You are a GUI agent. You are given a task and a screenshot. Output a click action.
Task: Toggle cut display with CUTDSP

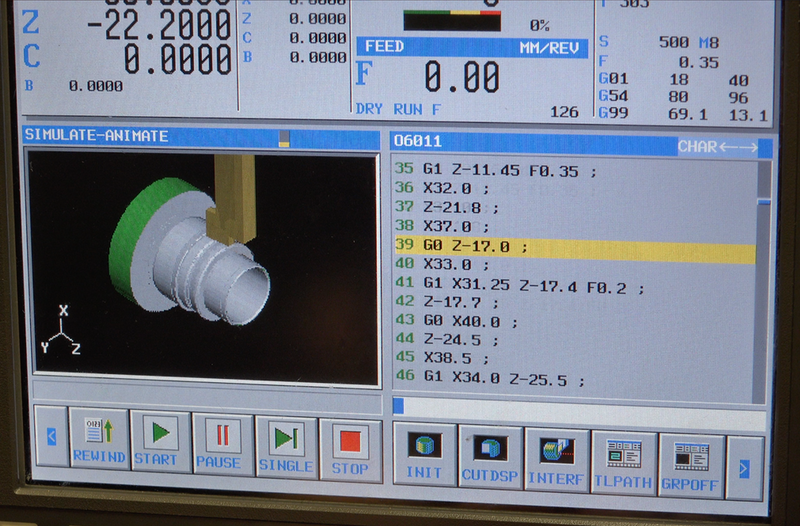(x=490, y=457)
